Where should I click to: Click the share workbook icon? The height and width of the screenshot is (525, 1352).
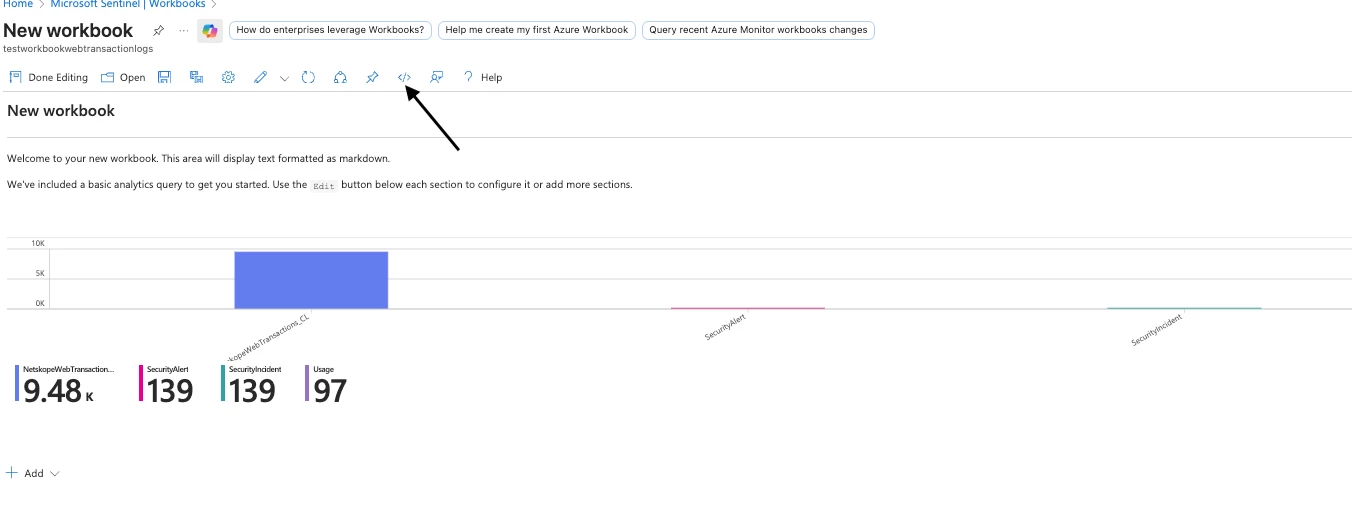tap(340, 77)
